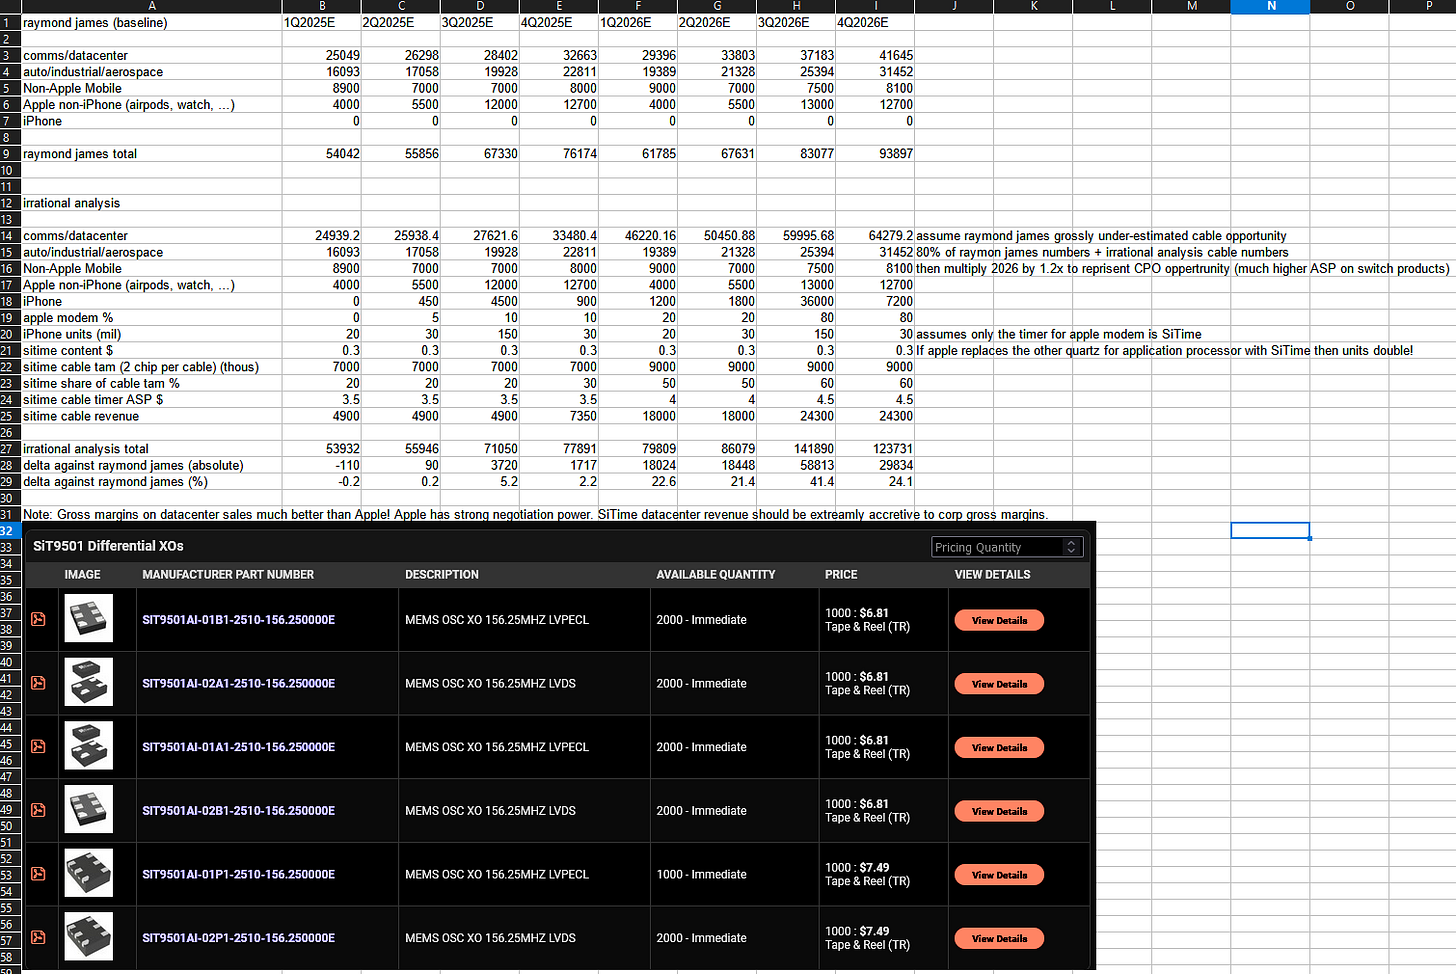The image size is (1456, 974).
Task: Click the 'MANUFACTURER PART NUMBER' column header
Action: (x=228, y=575)
